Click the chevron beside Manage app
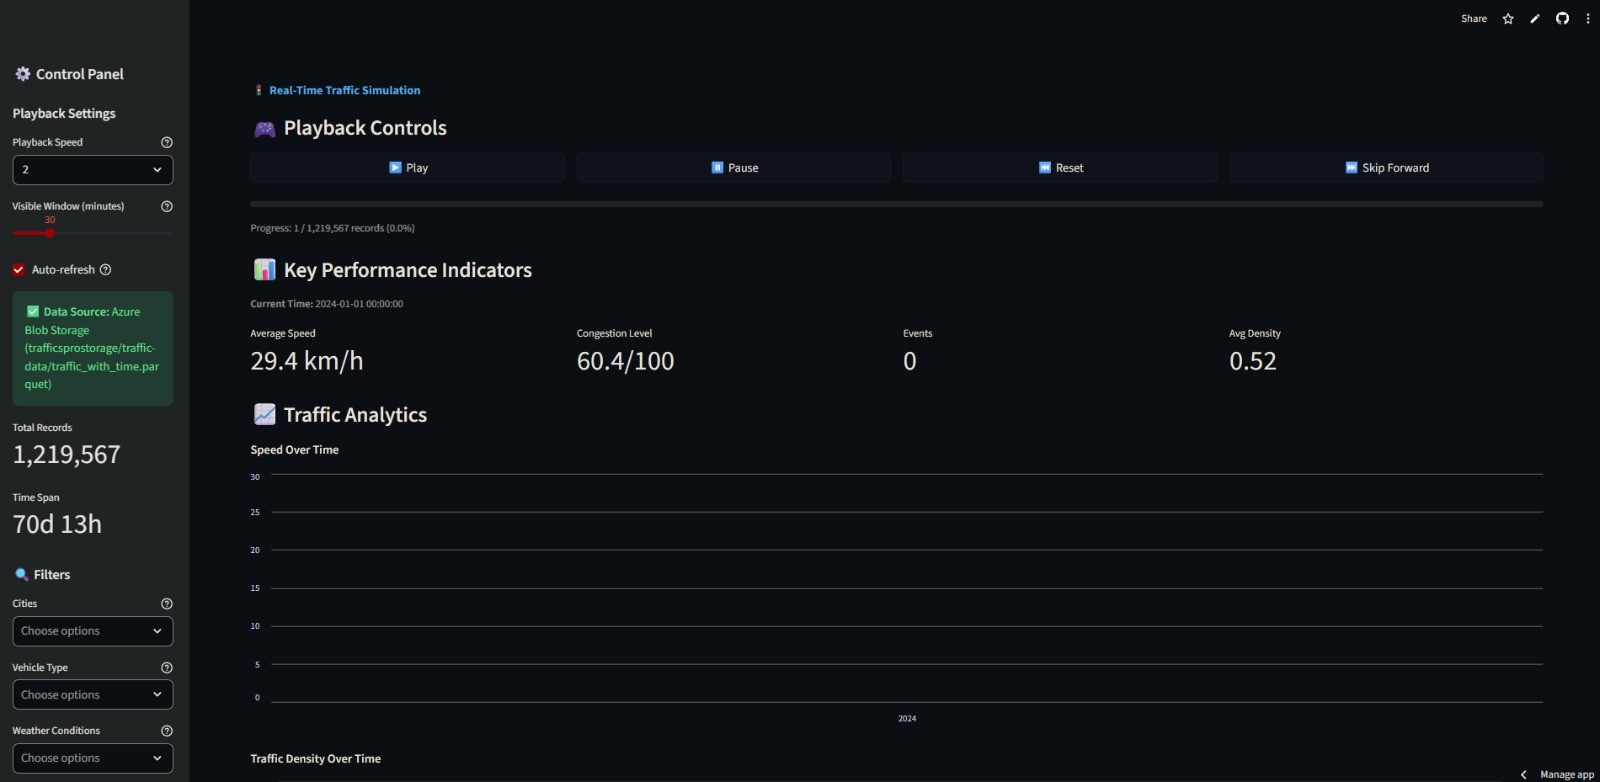 pos(1524,775)
